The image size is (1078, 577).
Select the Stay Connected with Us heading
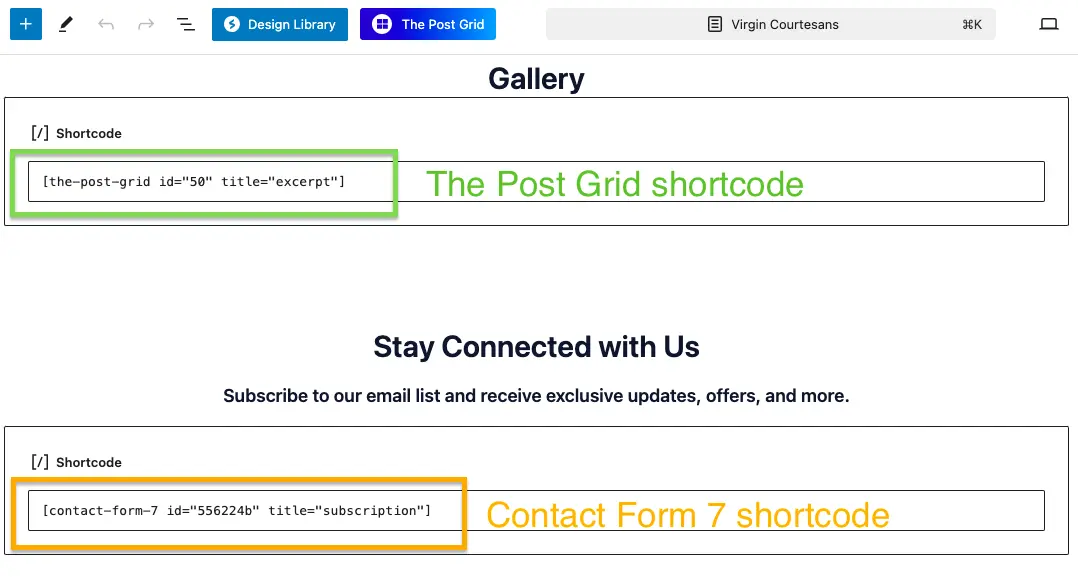click(x=536, y=347)
